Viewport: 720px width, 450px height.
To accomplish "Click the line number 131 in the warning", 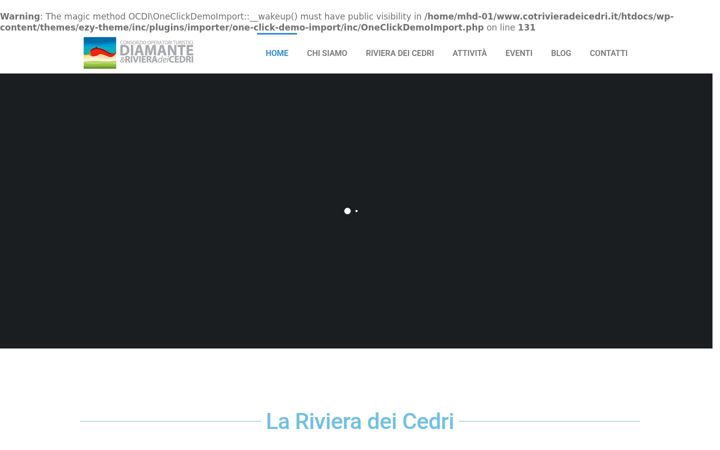I will pos(527,28).
